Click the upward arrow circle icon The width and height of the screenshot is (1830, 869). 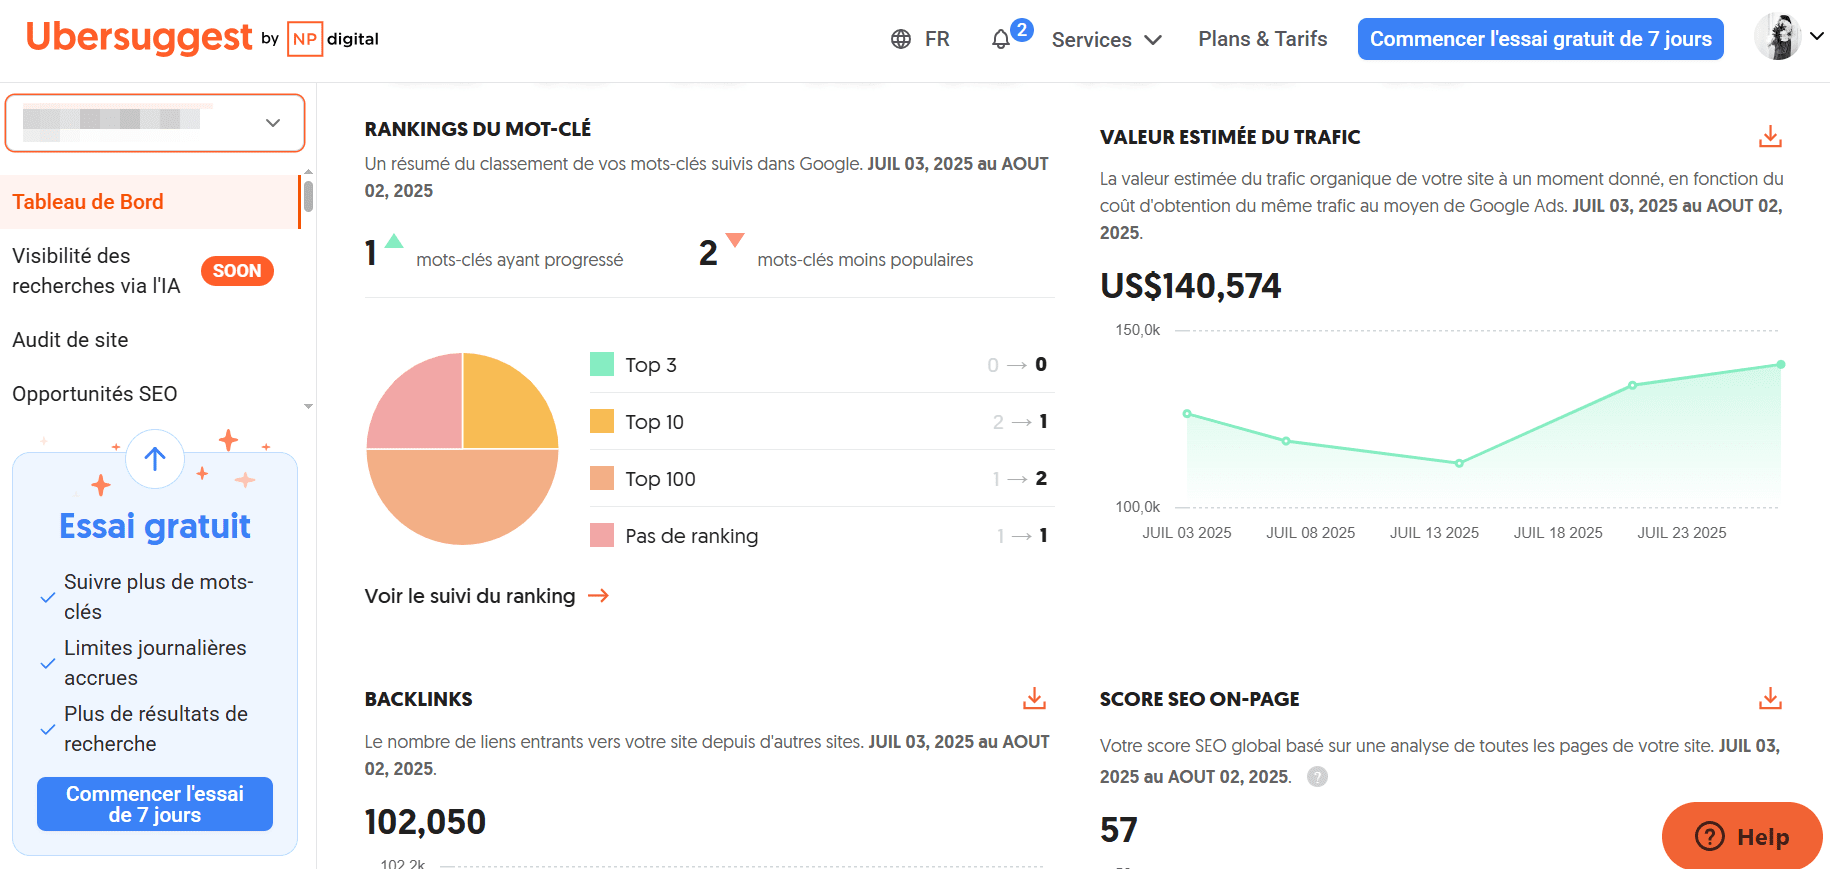(155, 459)
